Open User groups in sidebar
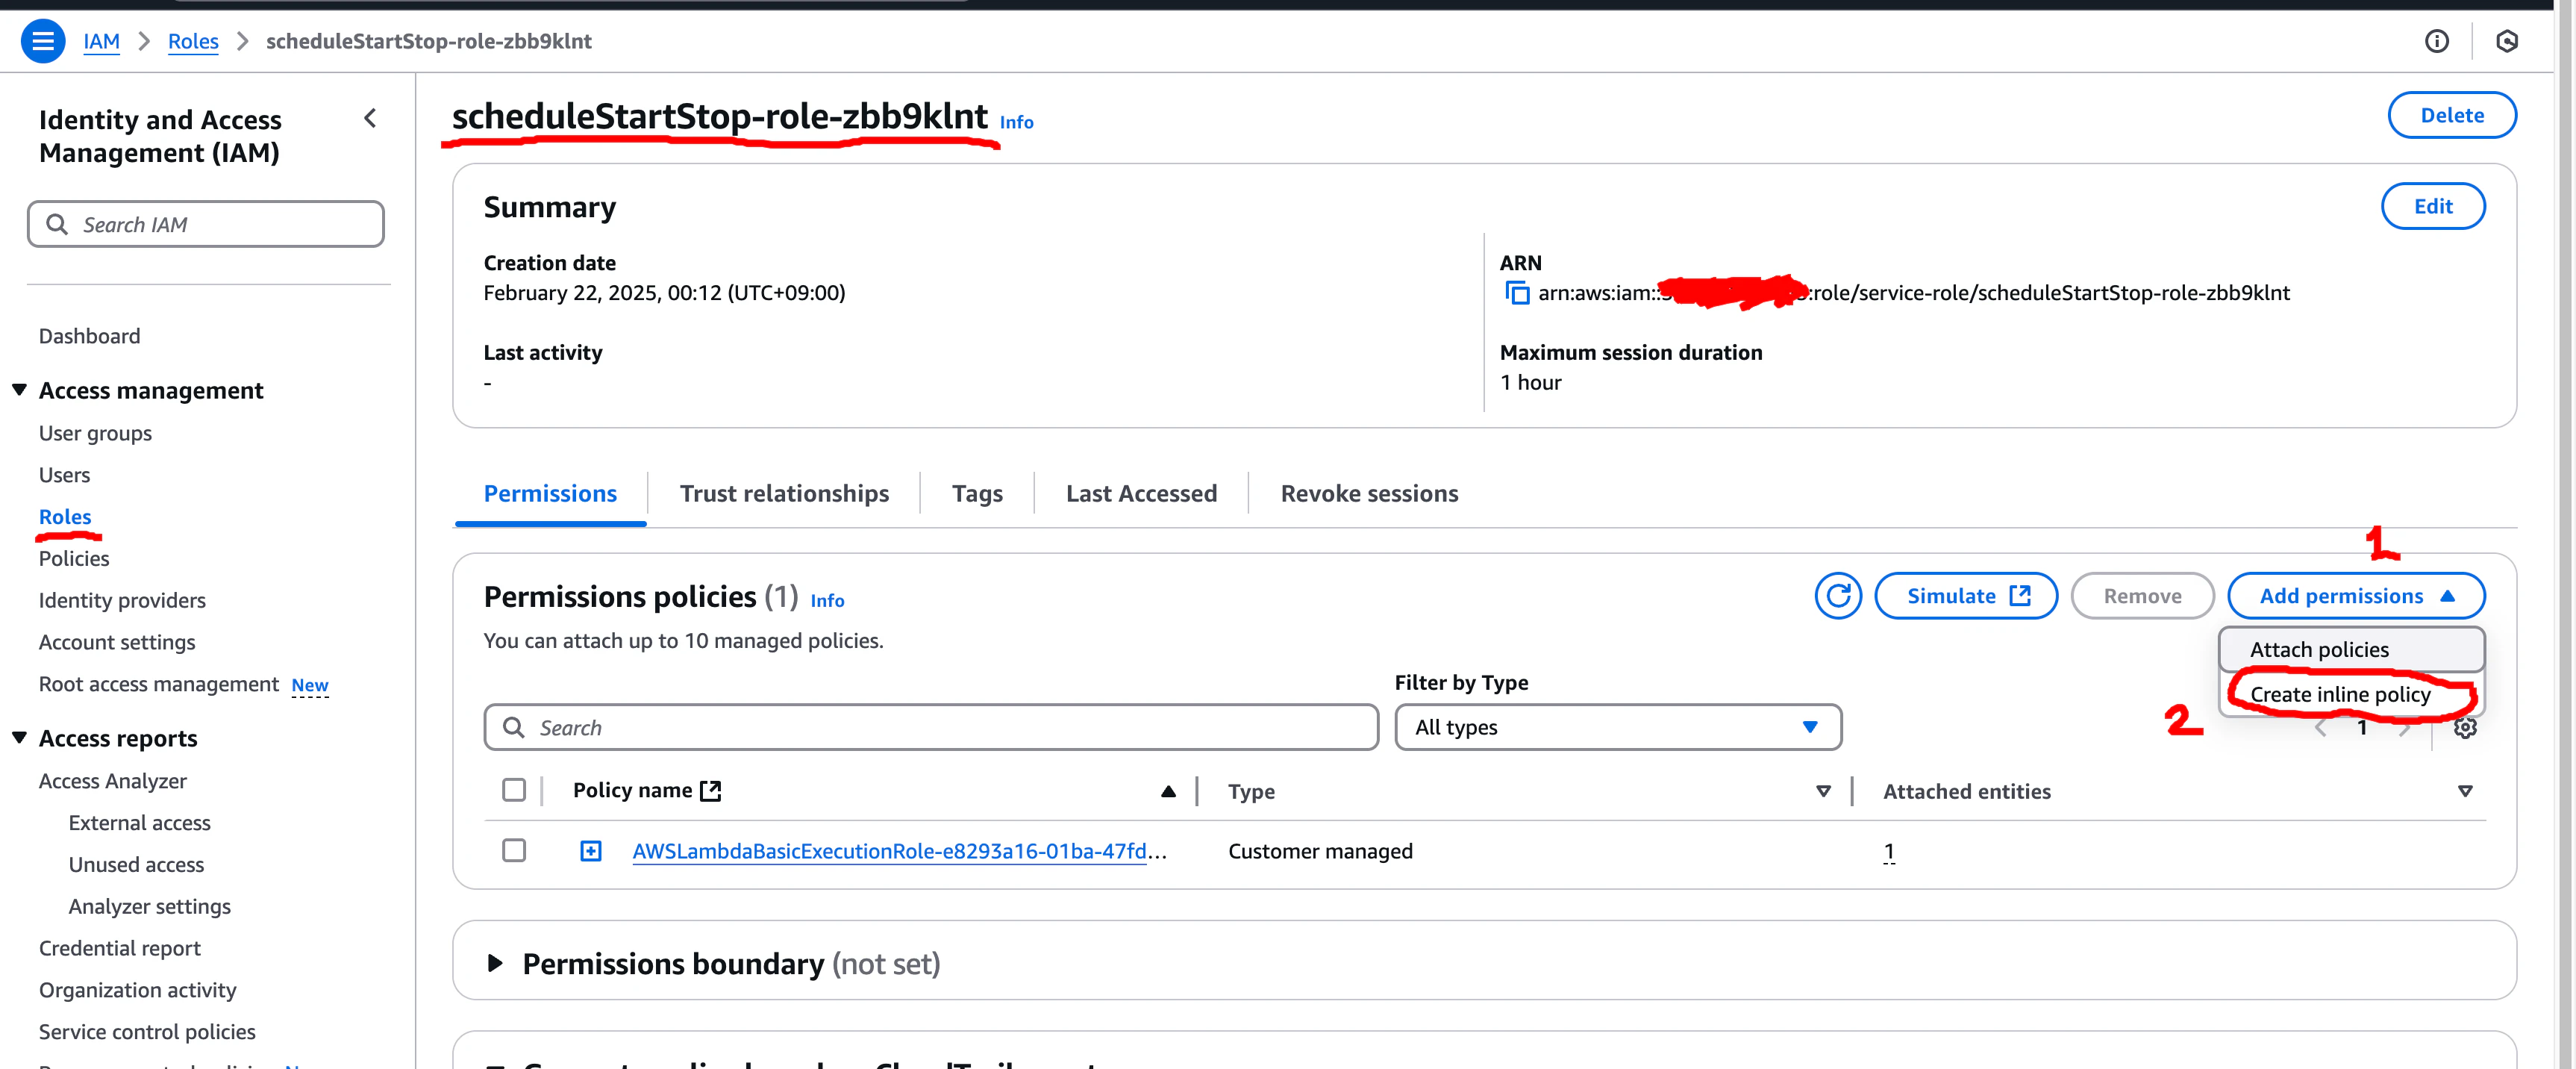Screen dimensions: 2576x1069 coord(95,433)
